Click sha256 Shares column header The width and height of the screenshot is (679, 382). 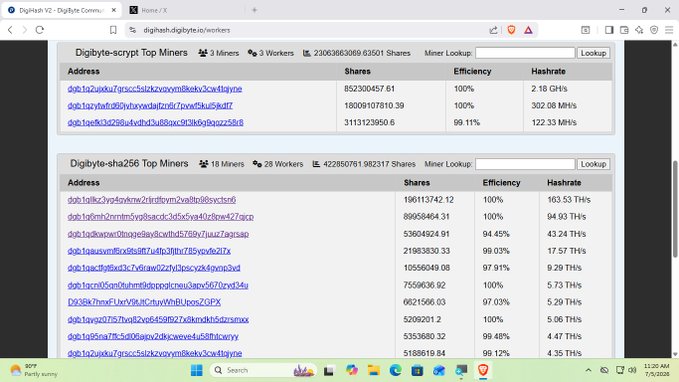(x=417, y=183)
